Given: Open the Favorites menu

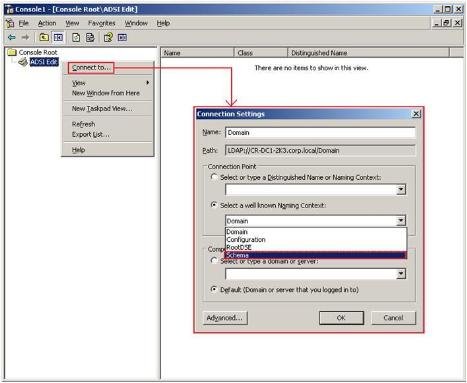Looking at the screenshot, I should (x=102, y=23).
